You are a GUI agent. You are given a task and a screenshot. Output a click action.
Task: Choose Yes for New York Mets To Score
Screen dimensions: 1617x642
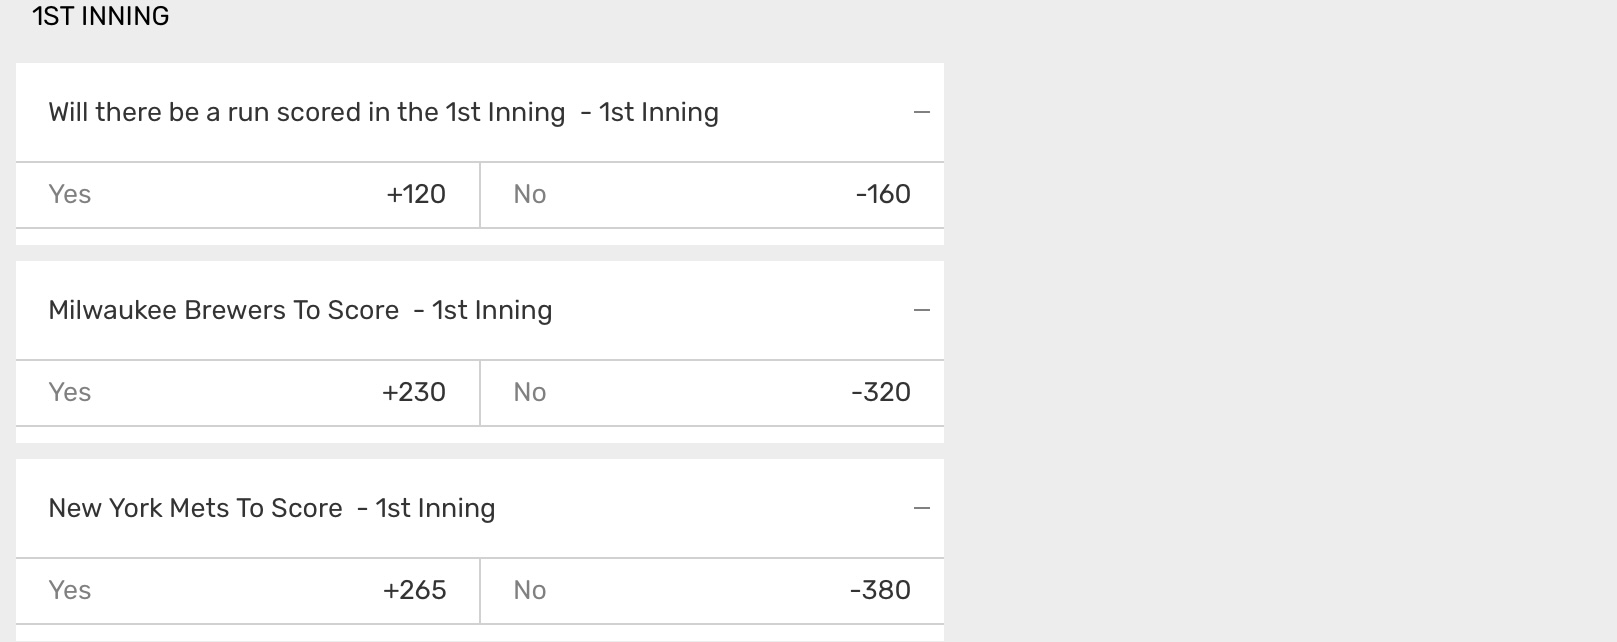click(x=247, y=590)
